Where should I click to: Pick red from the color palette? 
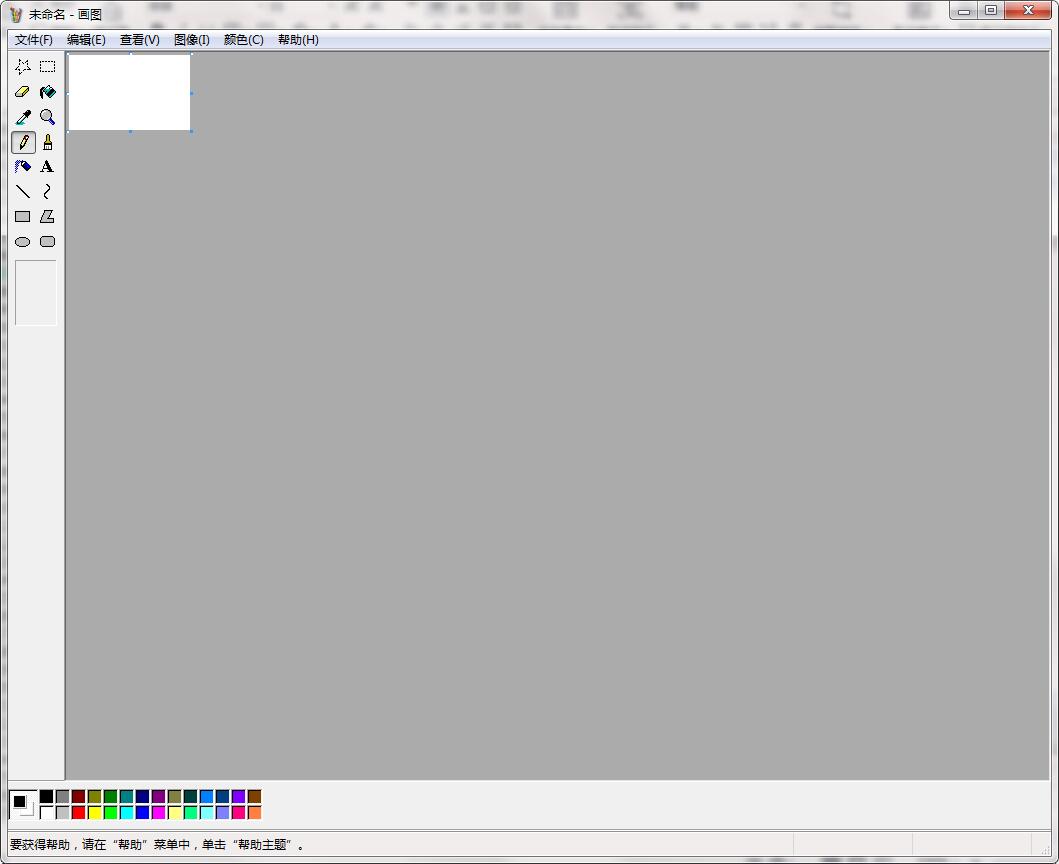(79, 812)
